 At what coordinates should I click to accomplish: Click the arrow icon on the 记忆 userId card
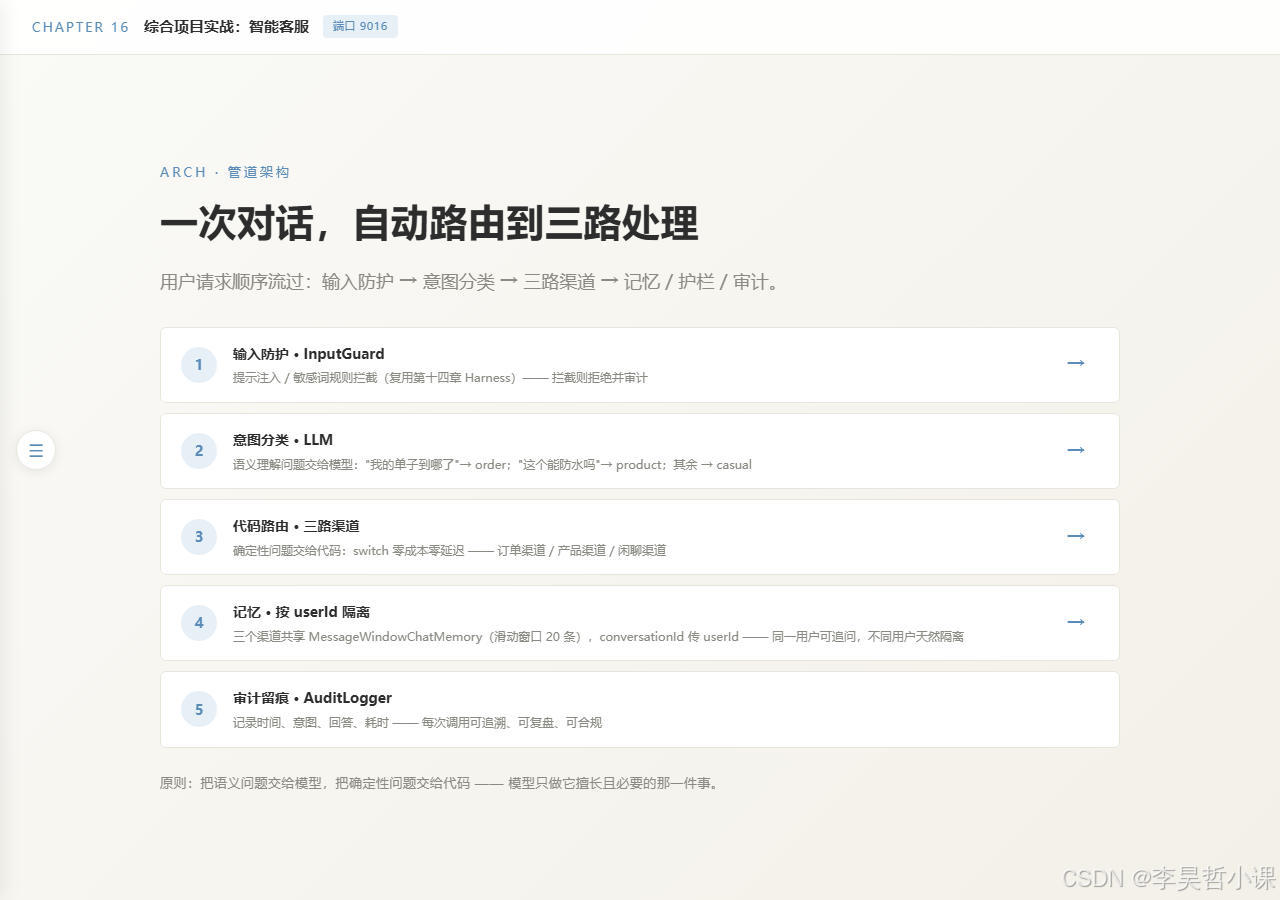click(1076, 622)
